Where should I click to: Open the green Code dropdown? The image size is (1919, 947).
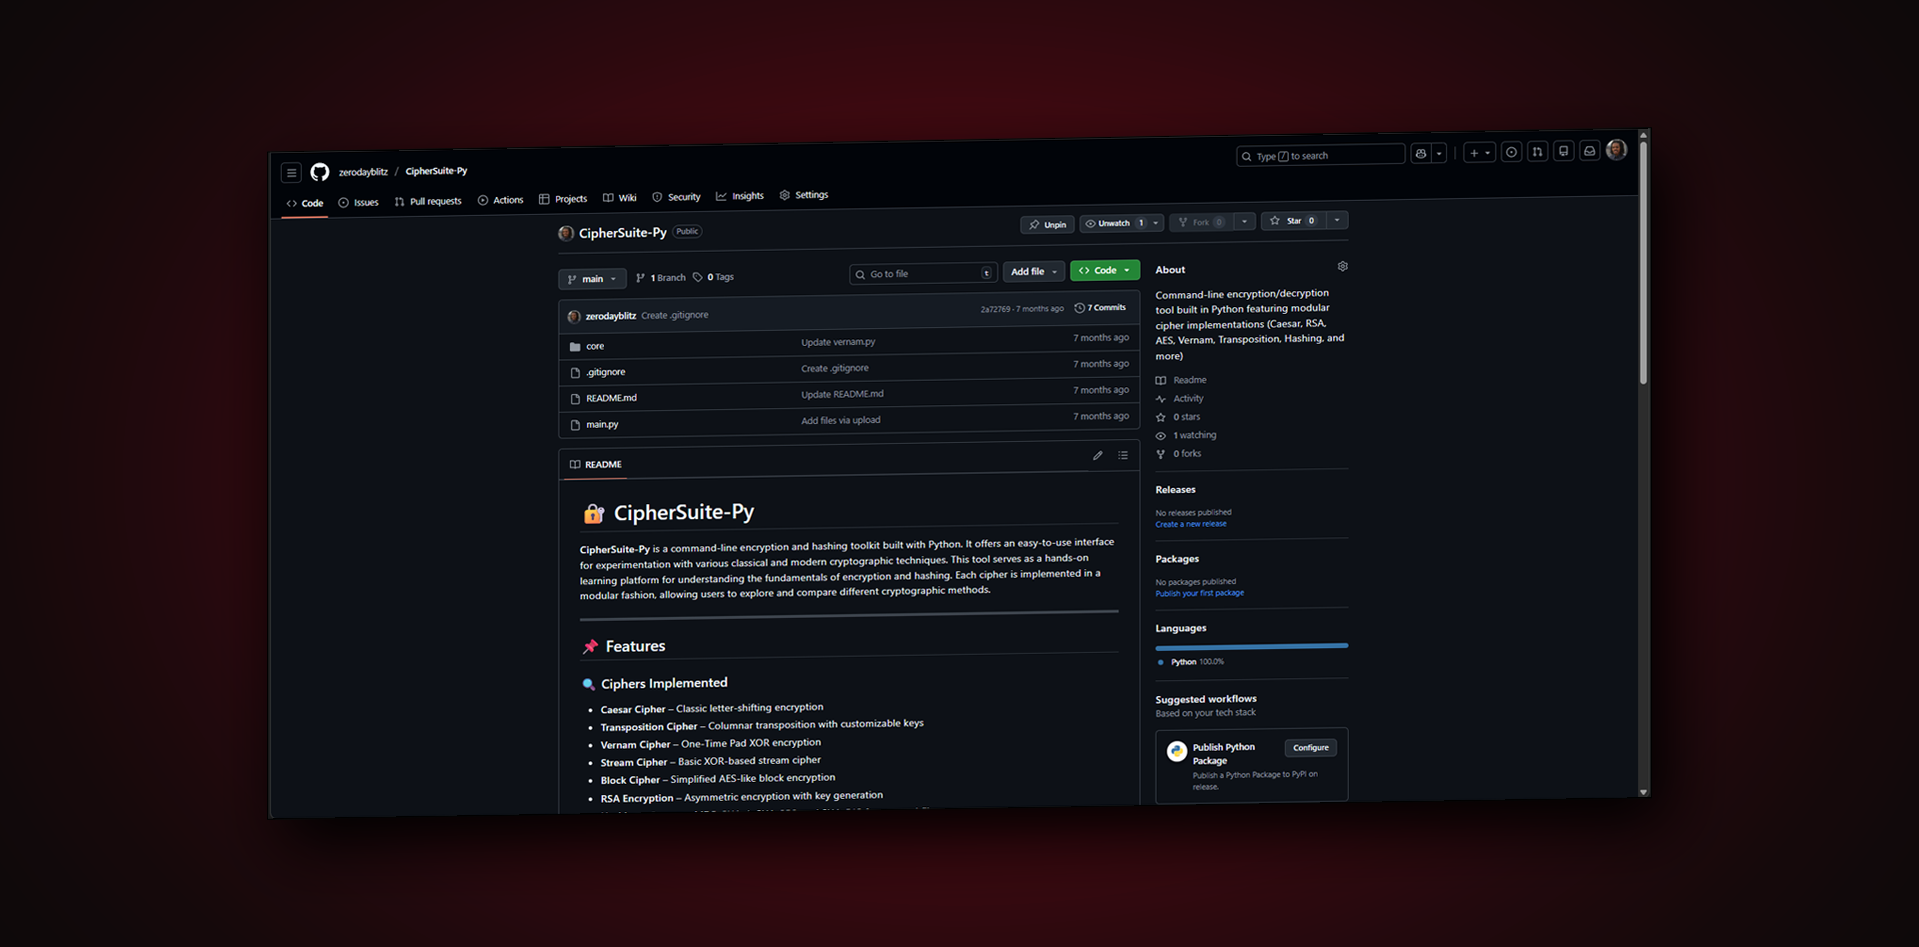pos(1104,270)
